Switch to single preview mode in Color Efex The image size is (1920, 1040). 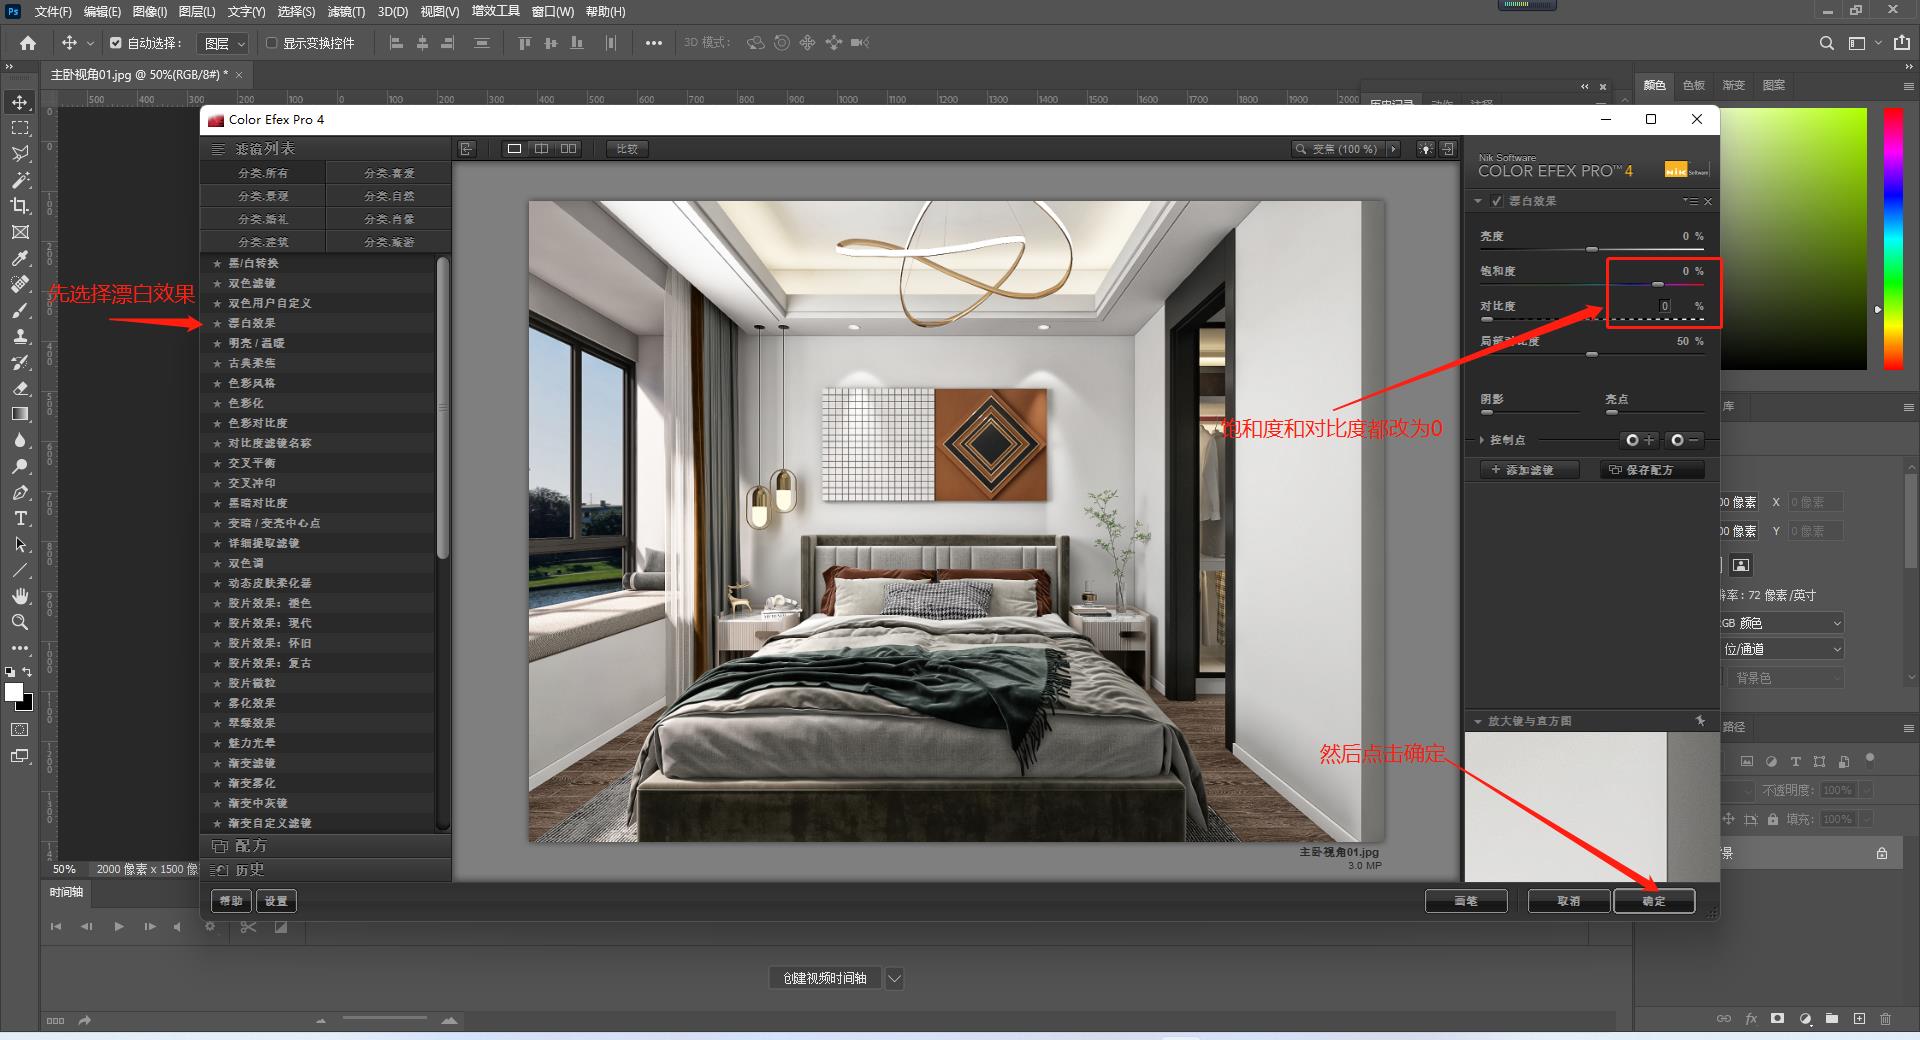click(x=514, y=148)
